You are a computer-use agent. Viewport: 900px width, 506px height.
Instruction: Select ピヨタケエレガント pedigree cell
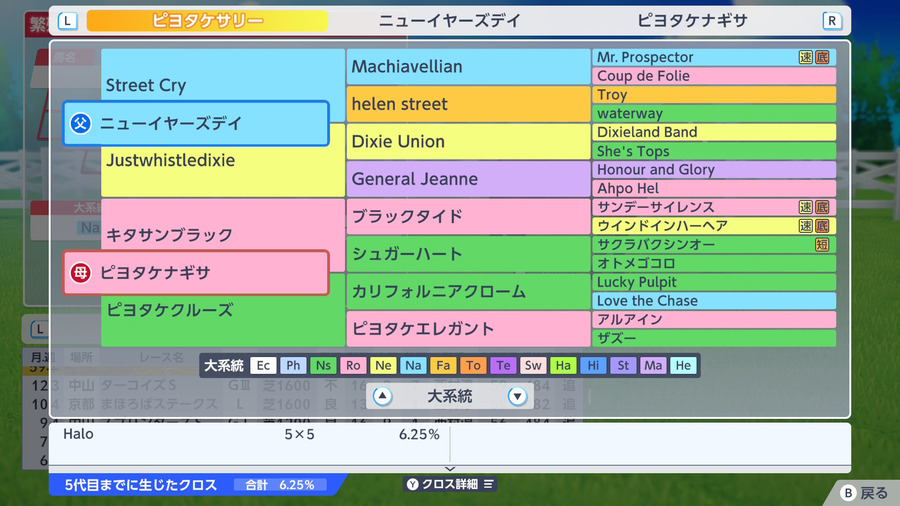click(468, 329)
